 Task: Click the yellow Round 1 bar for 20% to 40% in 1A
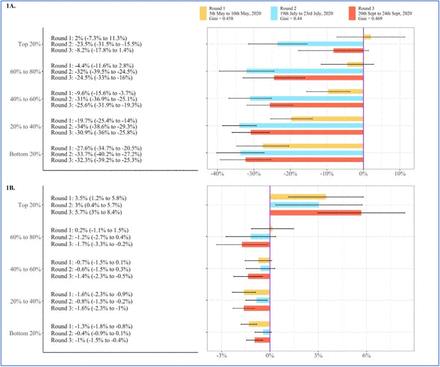tap(327, 119)
